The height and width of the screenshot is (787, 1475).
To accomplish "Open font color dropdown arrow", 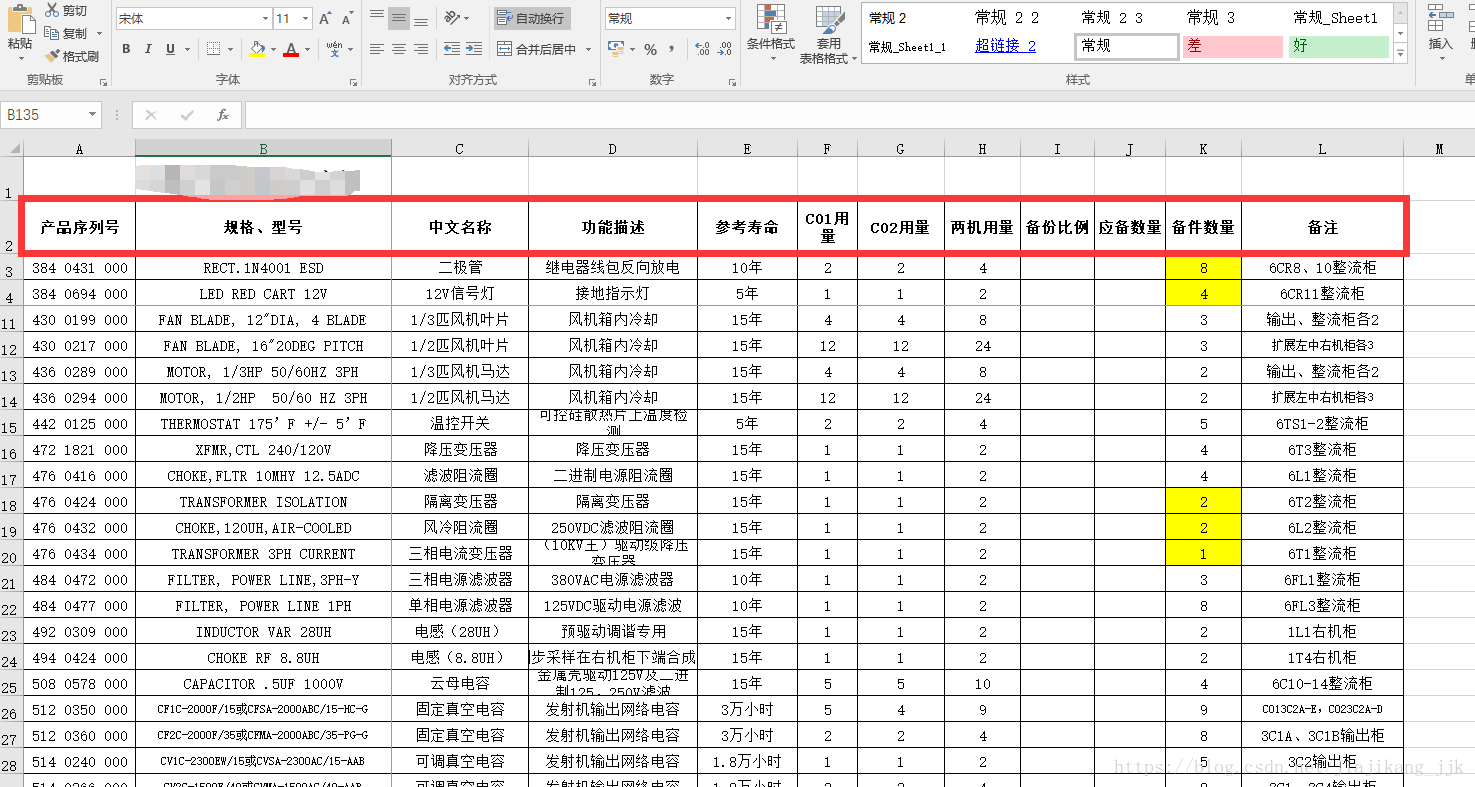I will (307, 49).
